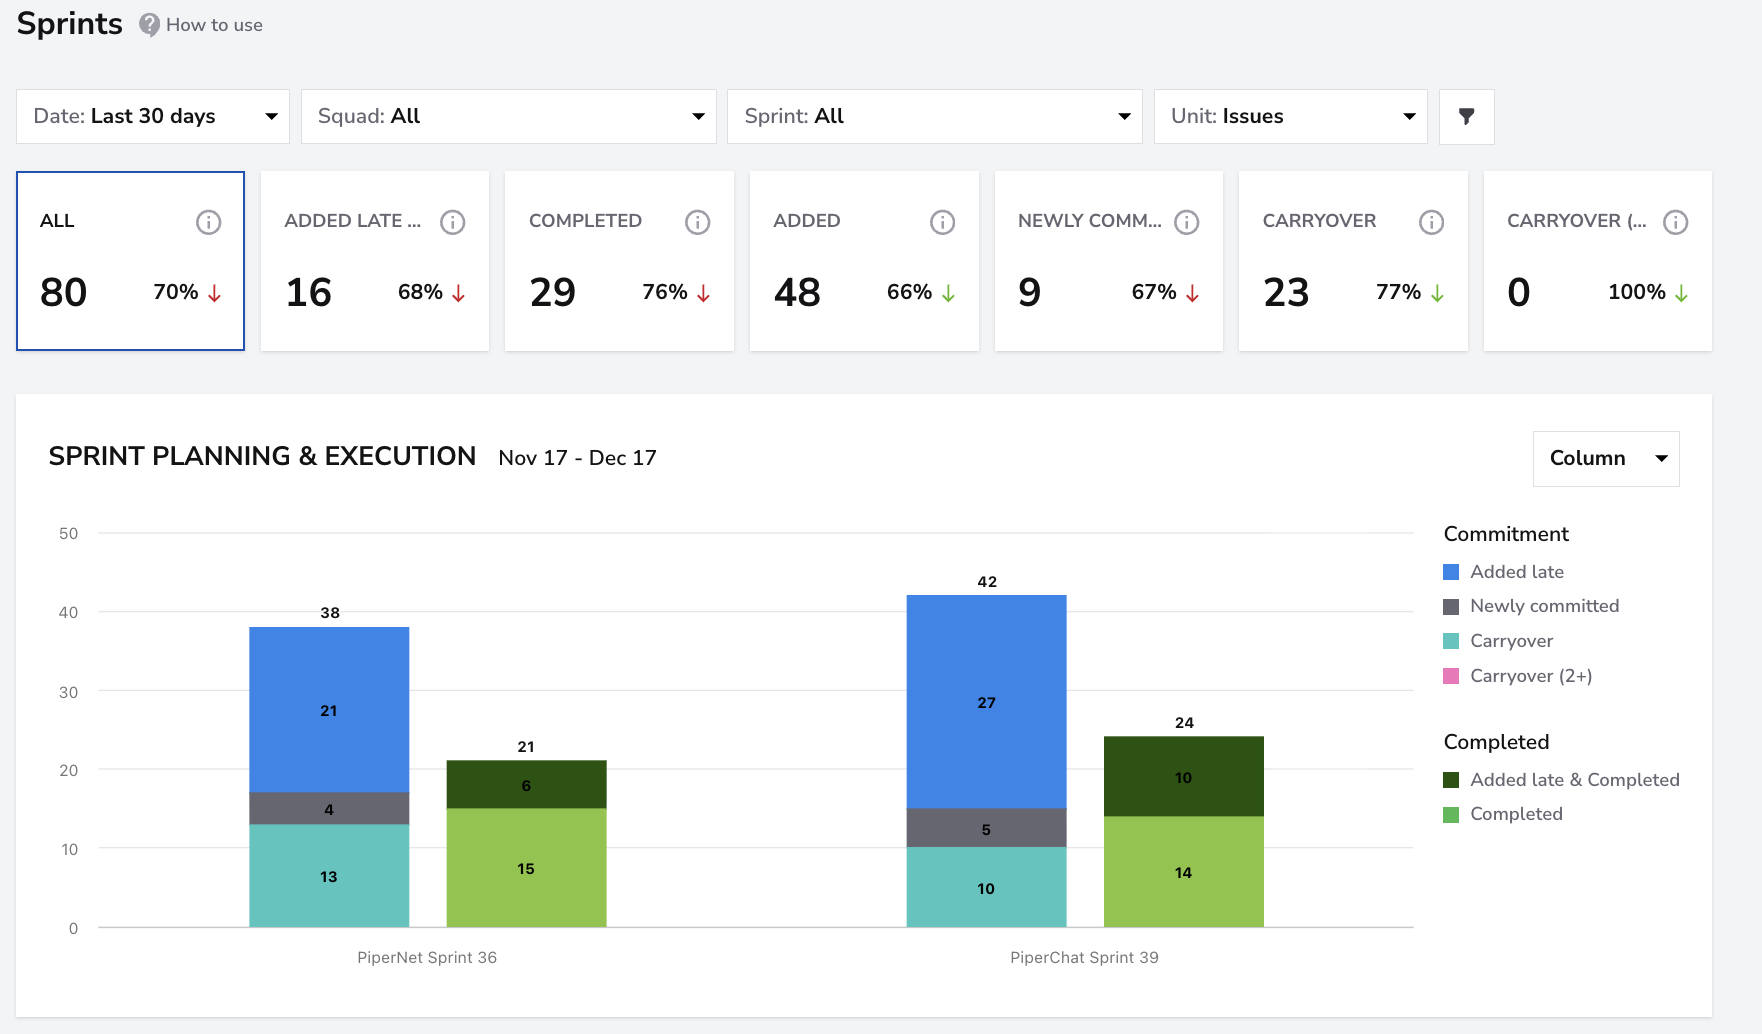Click info icon on ADDED card
The width and height of the screenshot is (1762, 1034).
942,222
